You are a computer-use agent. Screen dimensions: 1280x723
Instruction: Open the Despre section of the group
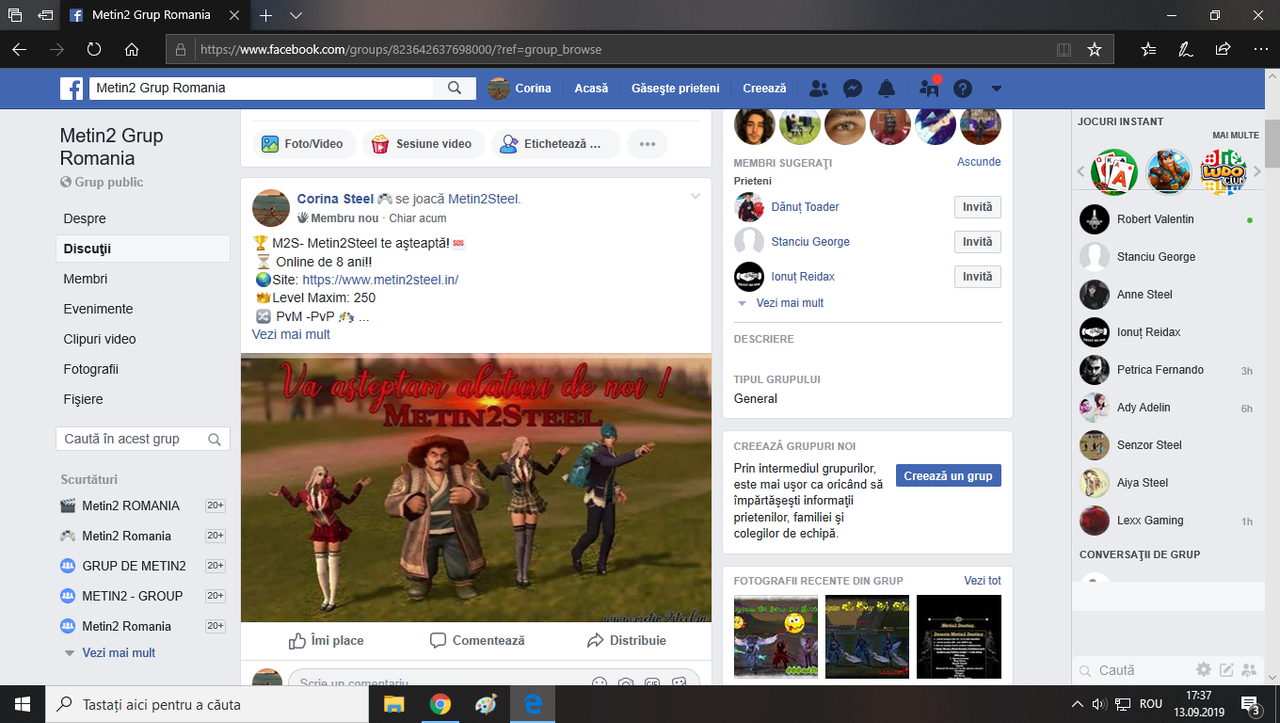click(85, 218)
